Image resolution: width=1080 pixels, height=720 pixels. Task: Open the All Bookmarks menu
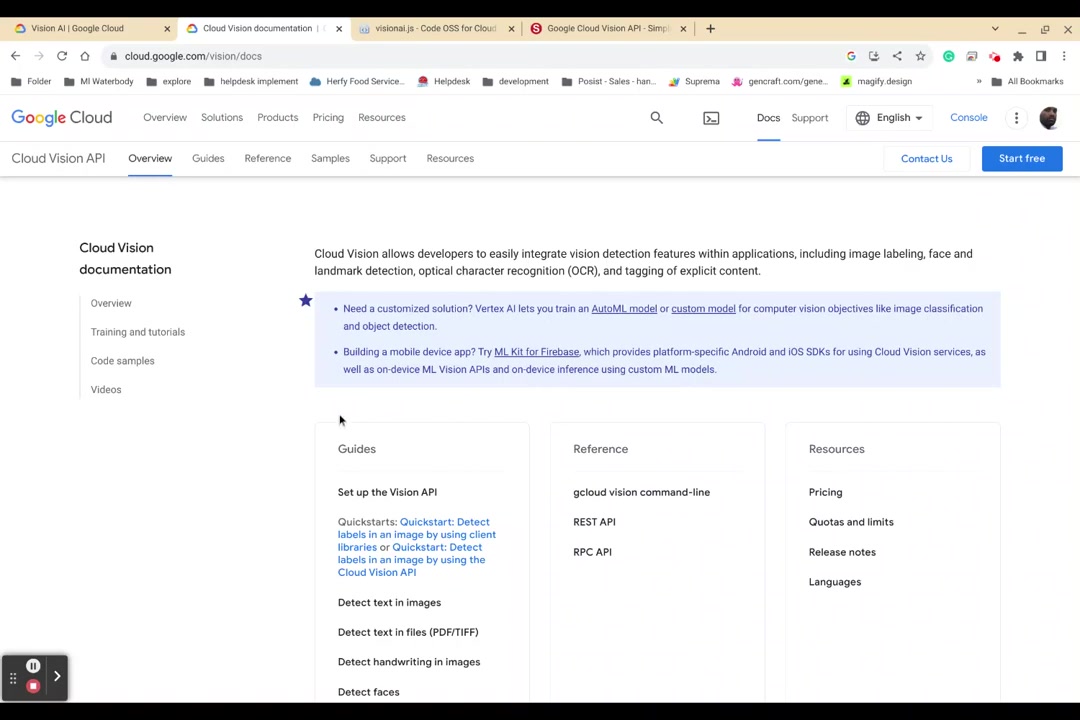pos(1035,81)
